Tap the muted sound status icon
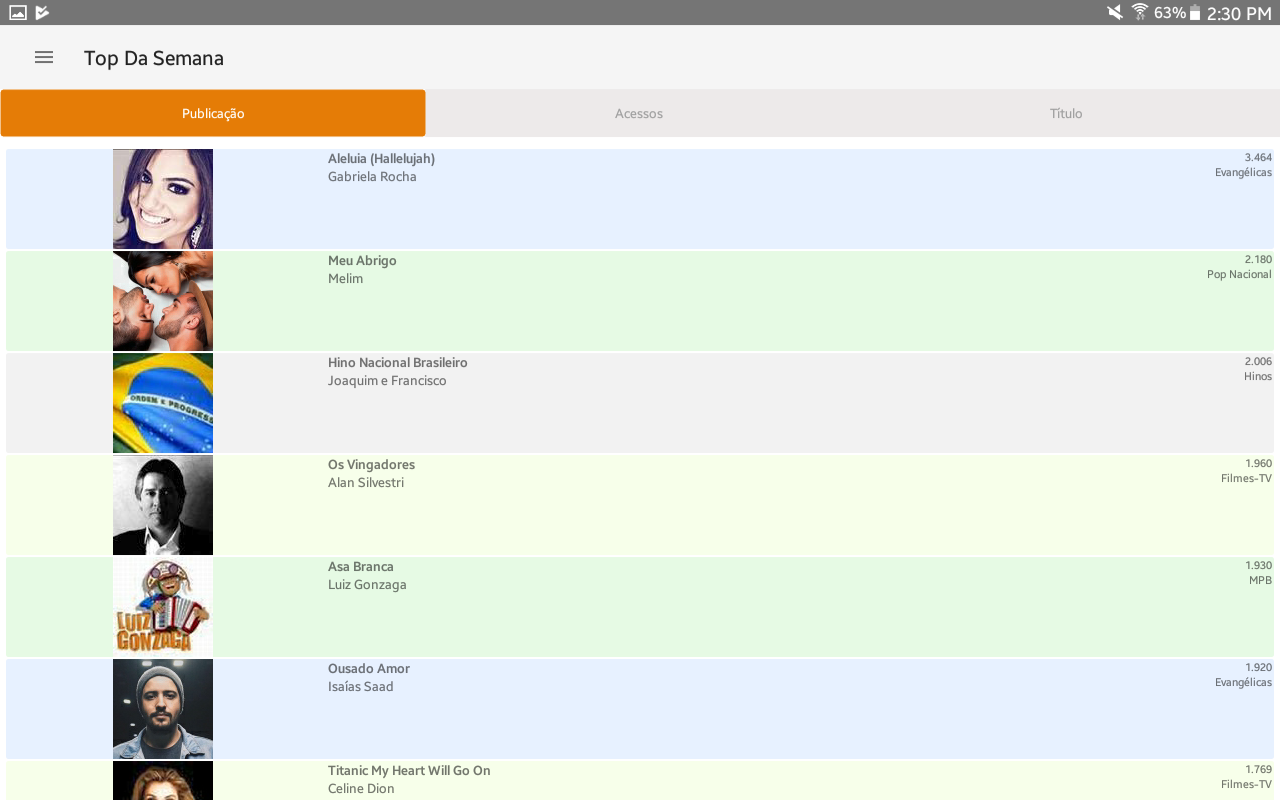The height and width of the screenshot is (800, 1280). (1115, 12)
